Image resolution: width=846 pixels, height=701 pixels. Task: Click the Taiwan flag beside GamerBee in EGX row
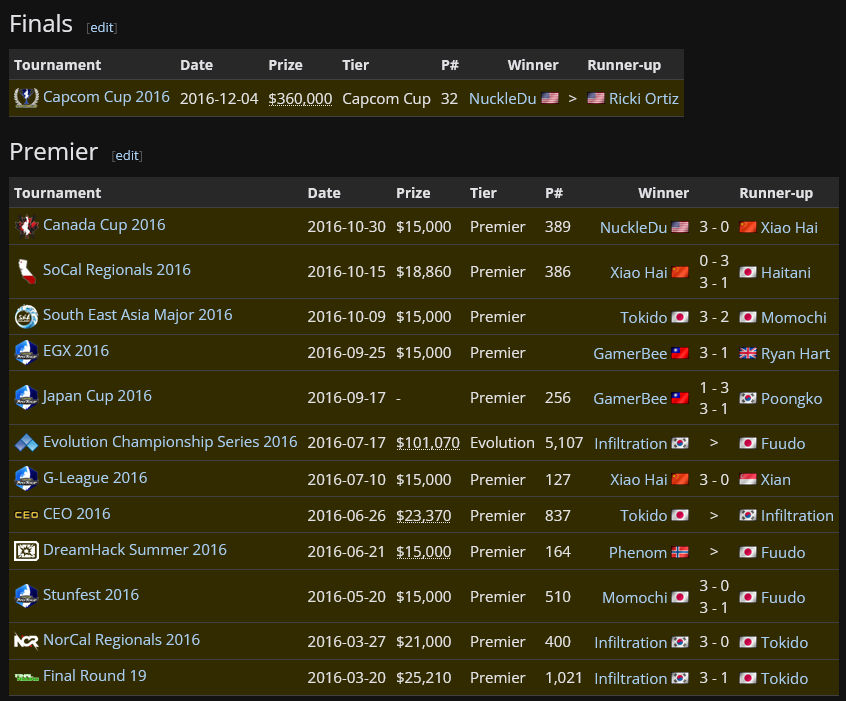[x=680, y=353]
